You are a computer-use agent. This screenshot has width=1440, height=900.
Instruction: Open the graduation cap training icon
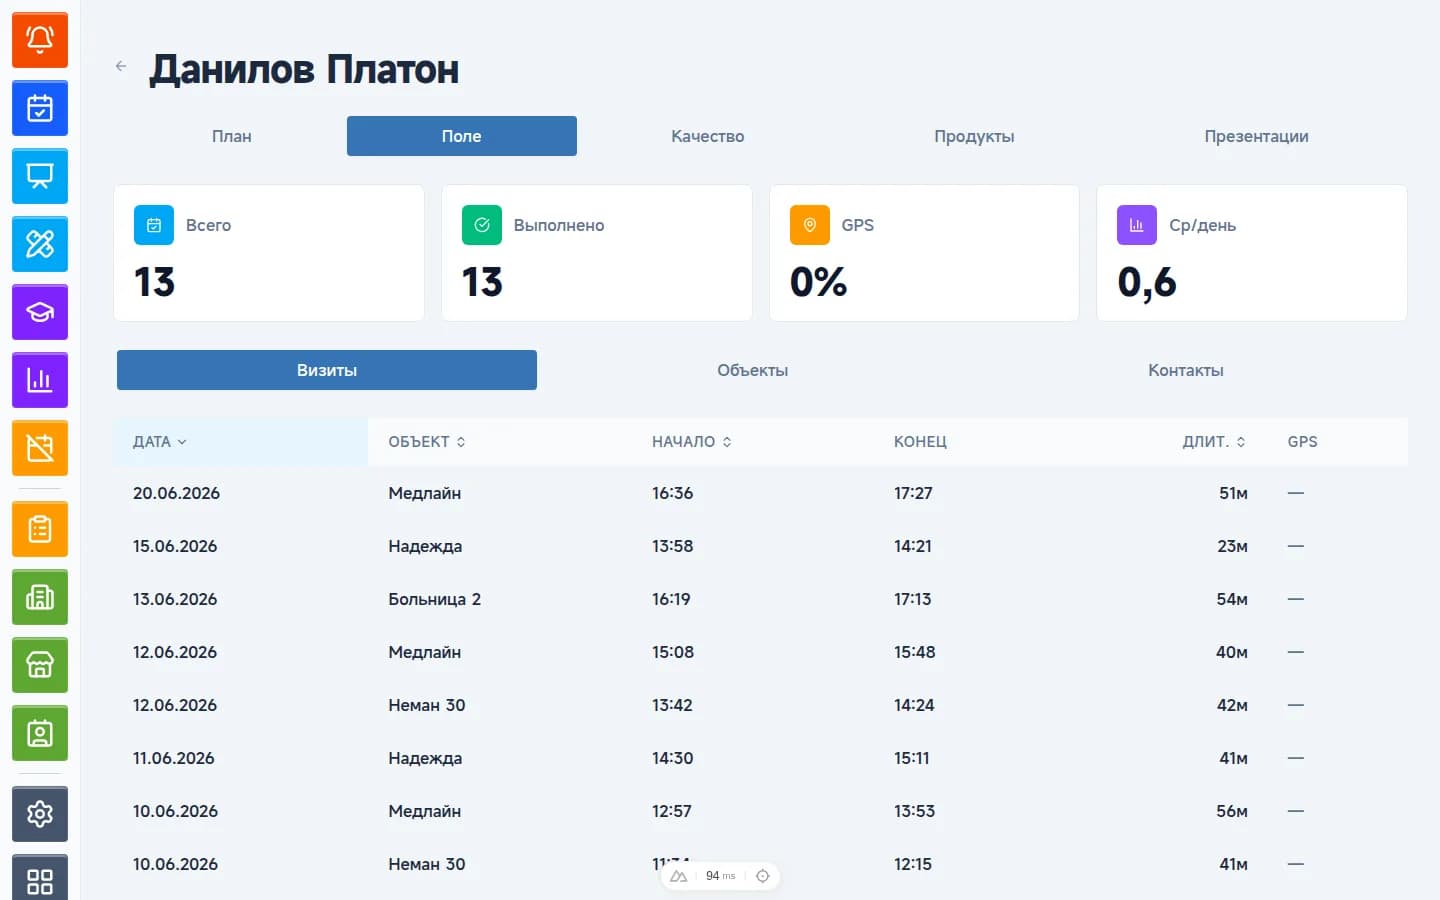pos(40,312)
